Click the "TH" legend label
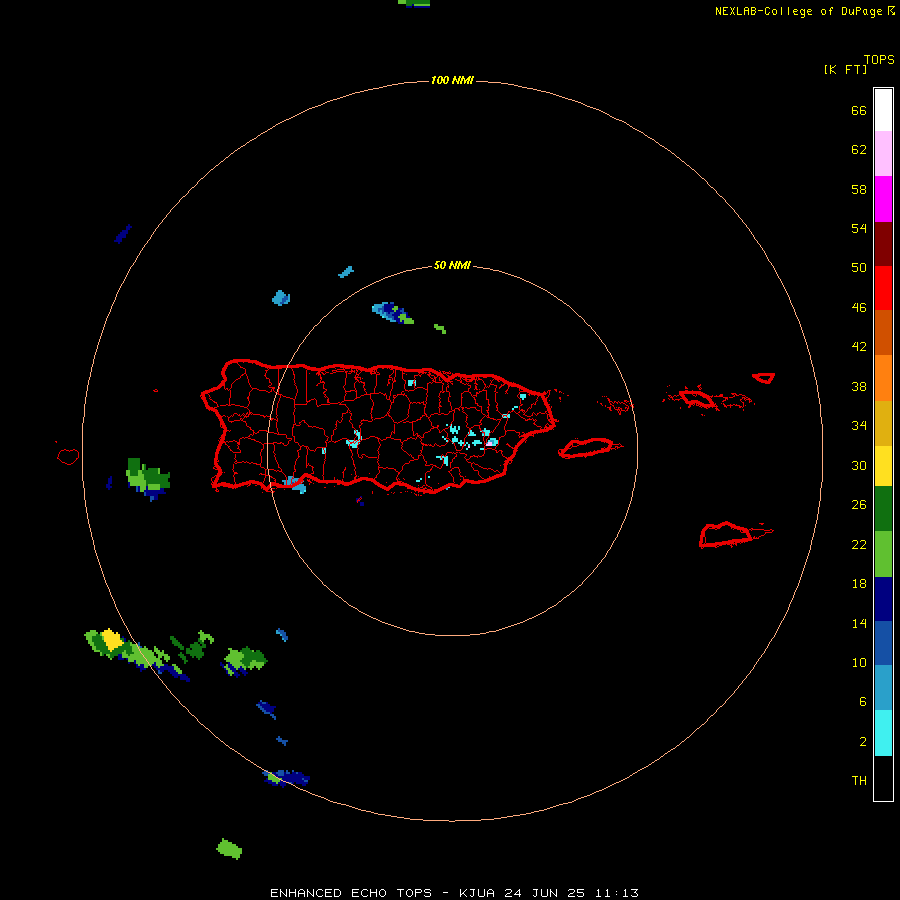Screen dimensions: 900x900 [x=859, y=781]
